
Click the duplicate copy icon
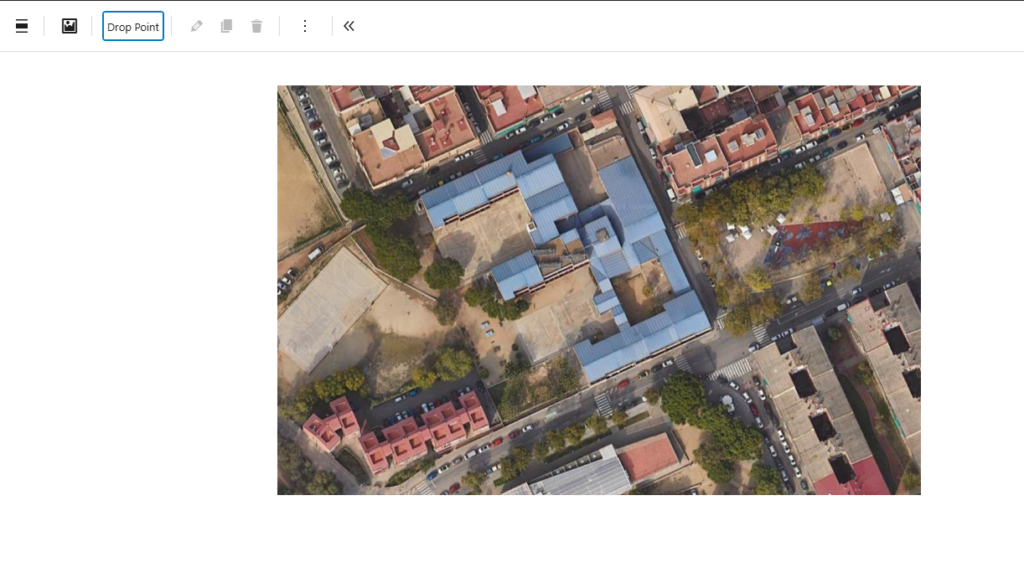coord(226,26)
